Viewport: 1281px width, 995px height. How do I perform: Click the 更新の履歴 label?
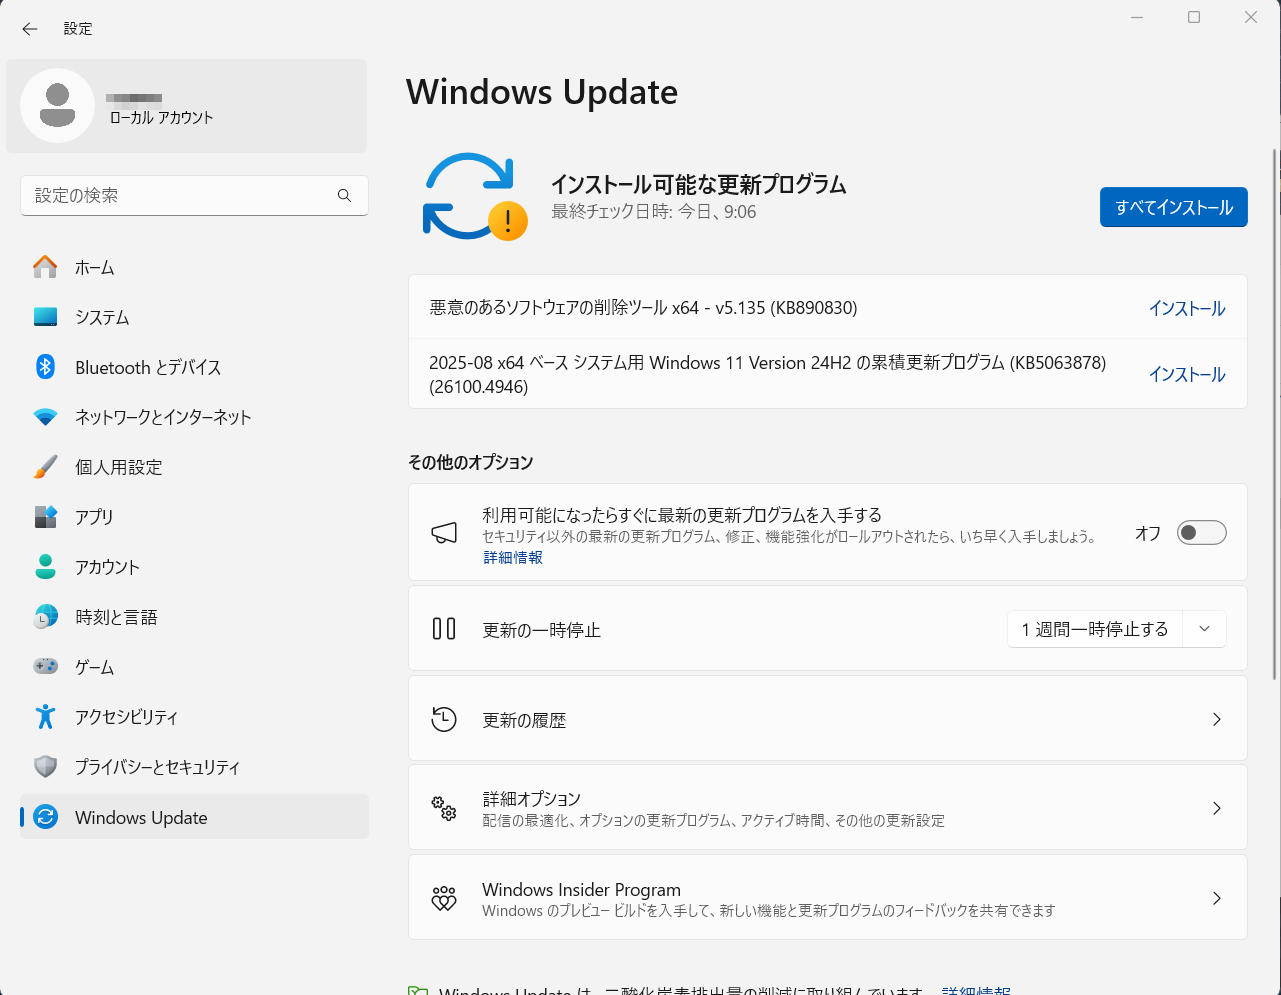524,720
